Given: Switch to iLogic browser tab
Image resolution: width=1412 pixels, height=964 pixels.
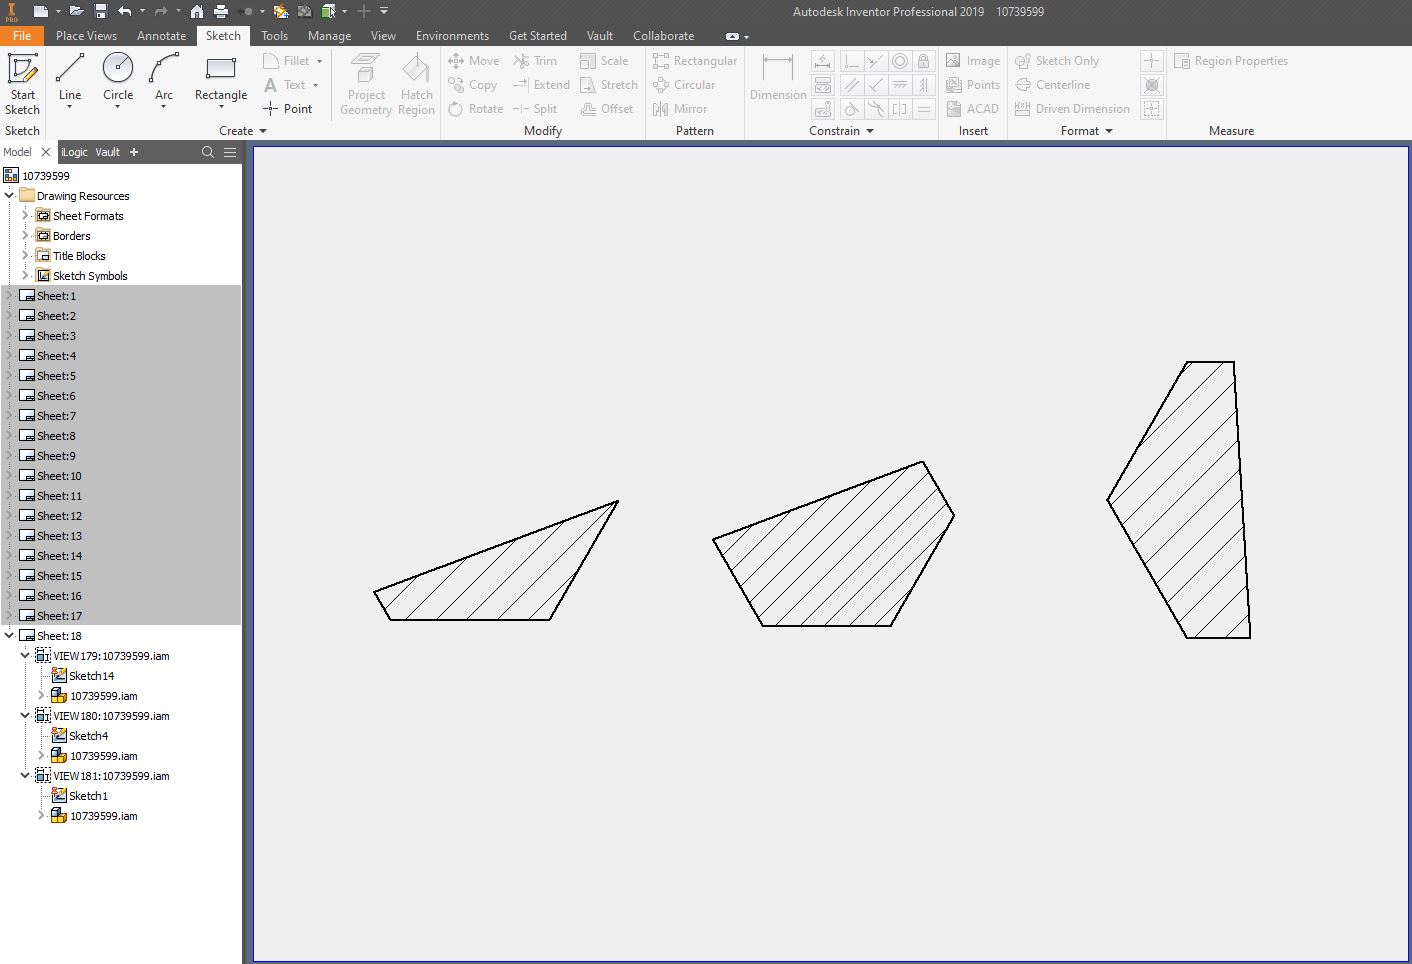Looking at the screenshot, I should pos(74,152).
